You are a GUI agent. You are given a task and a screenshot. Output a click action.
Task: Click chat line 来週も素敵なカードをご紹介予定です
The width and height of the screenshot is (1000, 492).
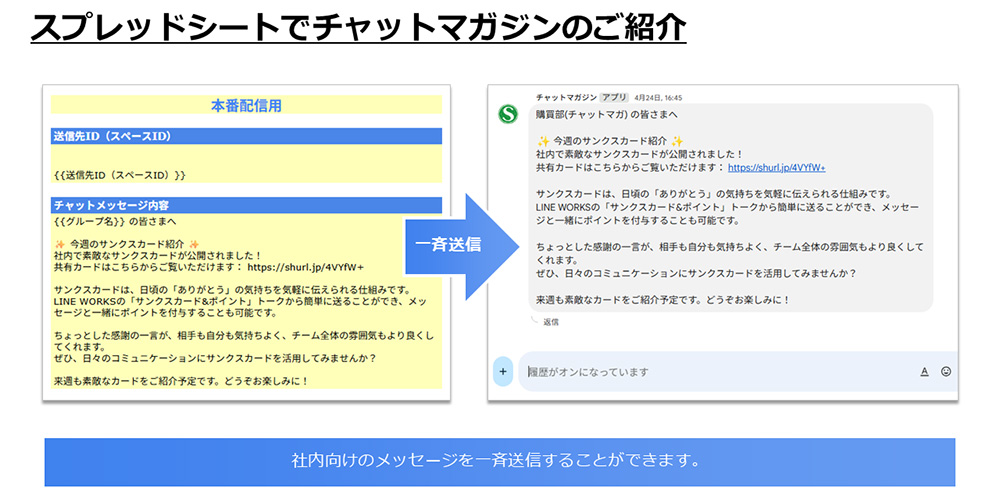(663, 299)
